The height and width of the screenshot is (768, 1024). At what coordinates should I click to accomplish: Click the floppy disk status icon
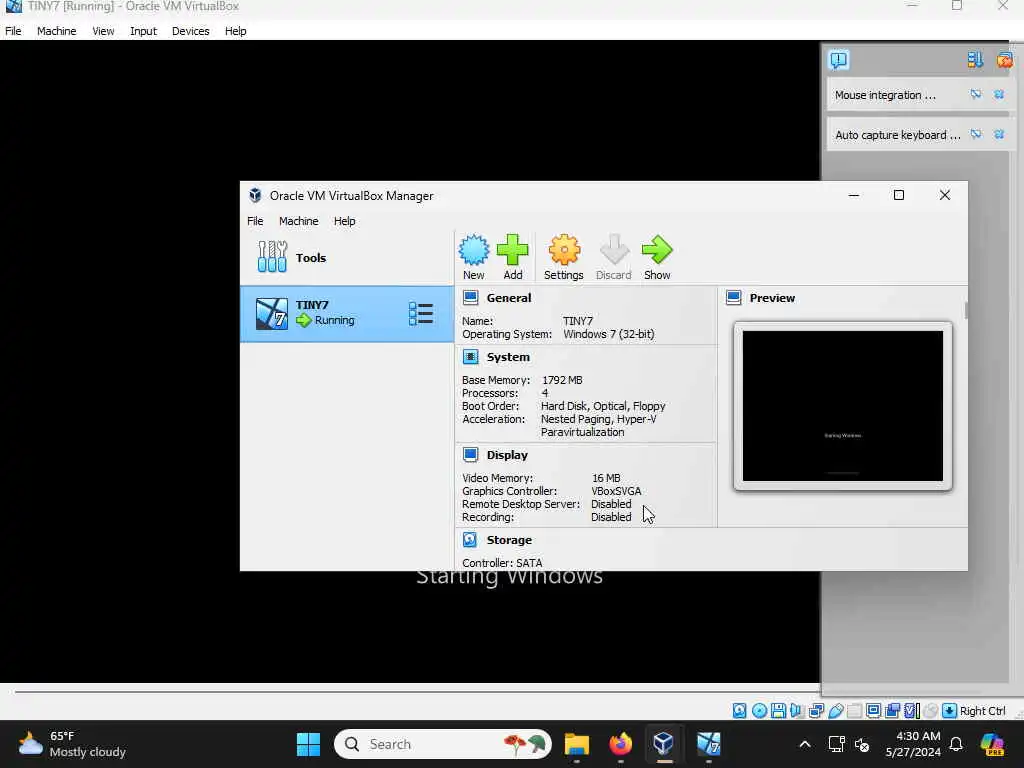tap(778, 711)
